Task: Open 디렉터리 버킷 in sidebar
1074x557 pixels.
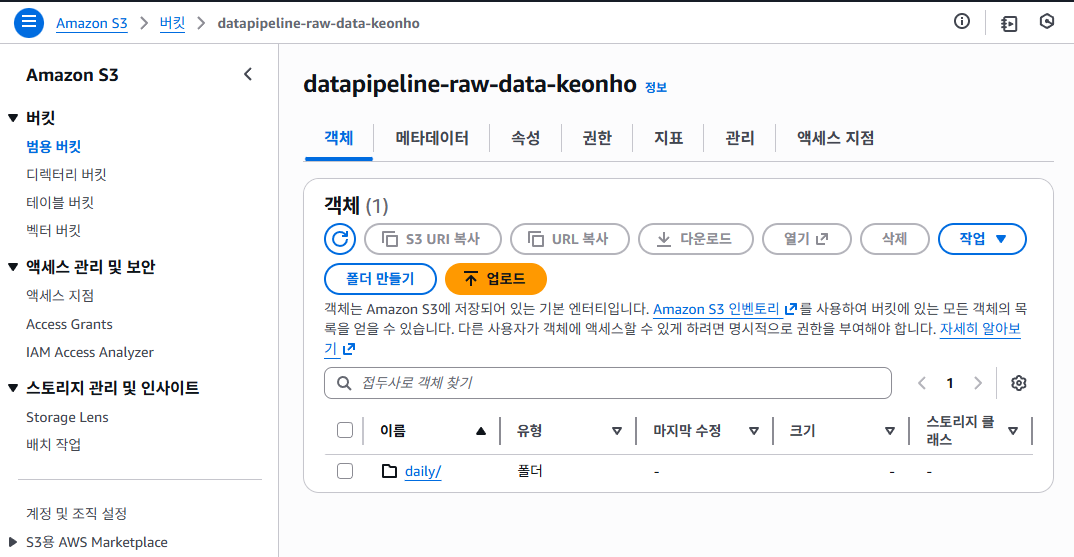Action: [66, 174]
